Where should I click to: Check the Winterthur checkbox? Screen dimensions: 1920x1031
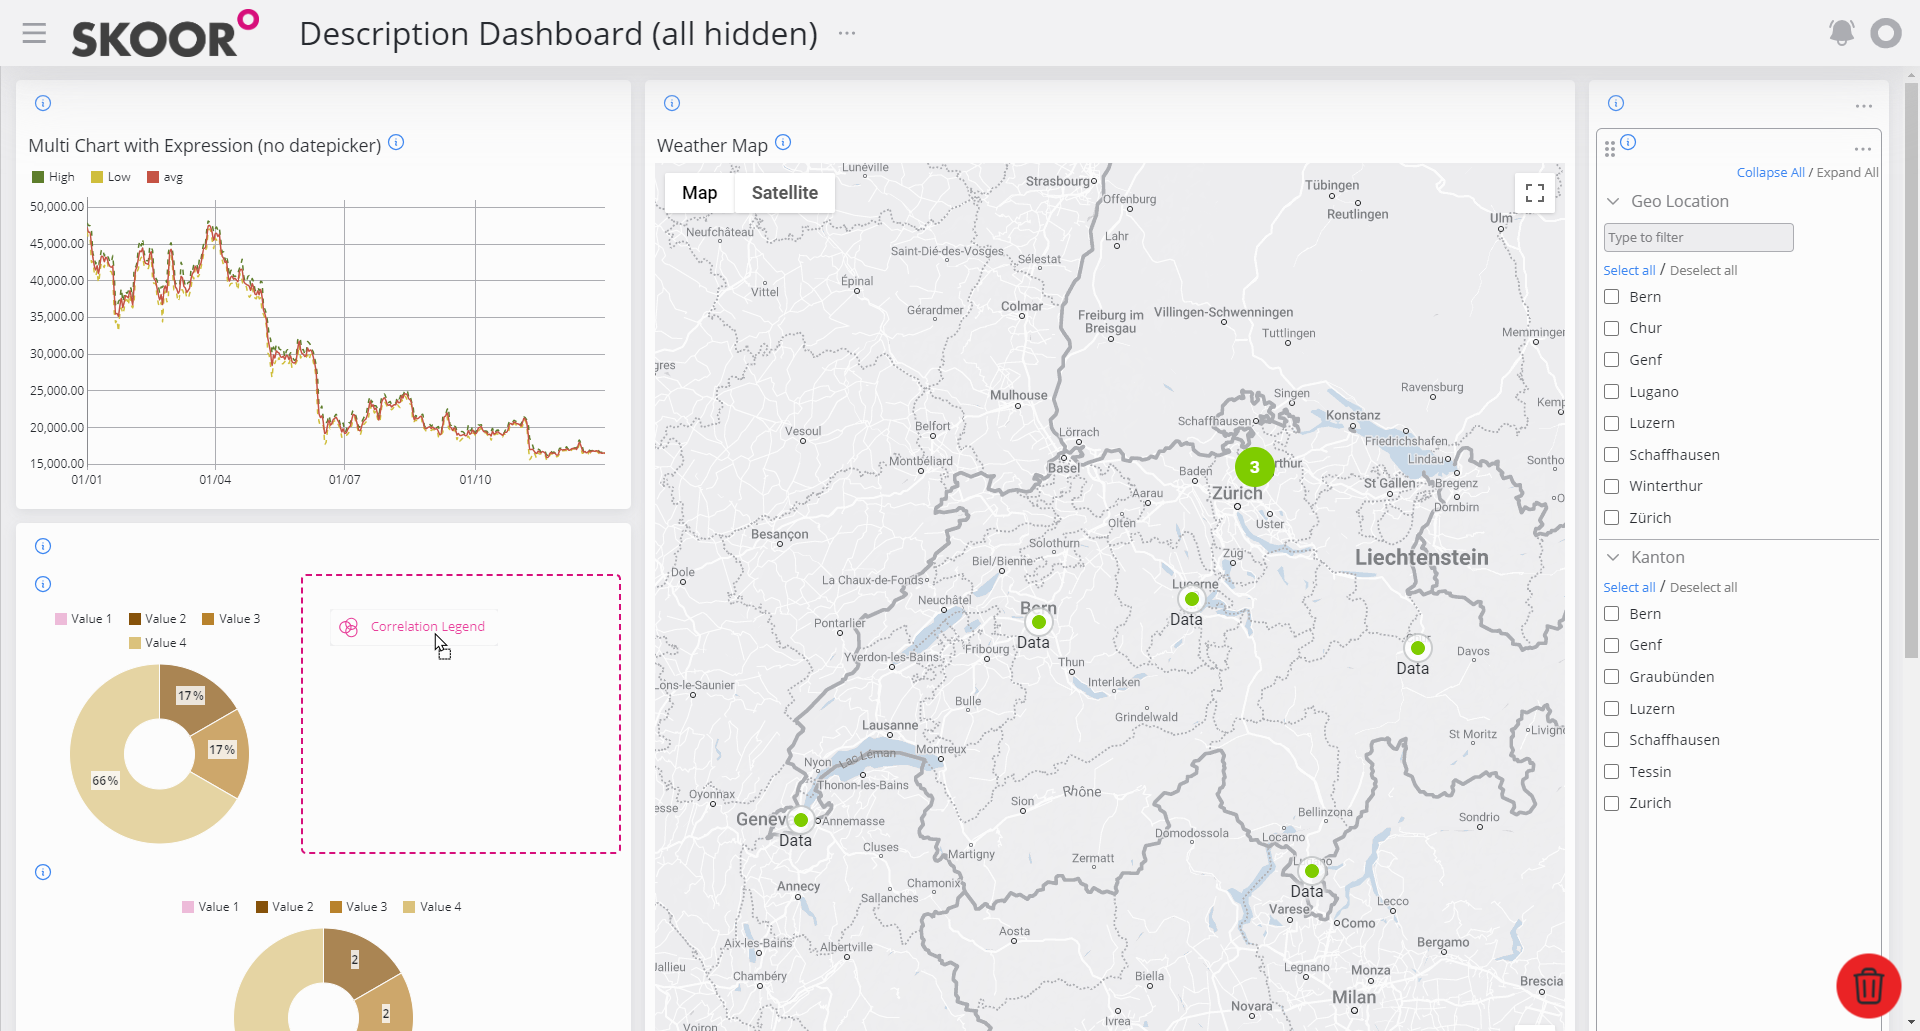pos(1611,486)
